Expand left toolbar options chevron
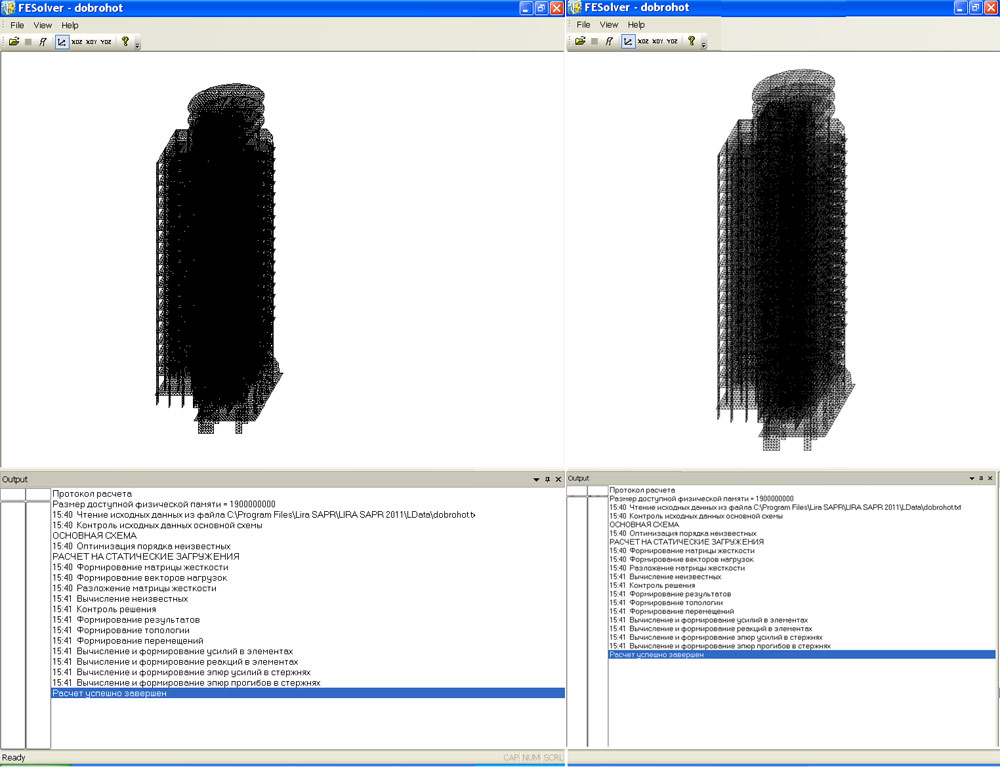Screen dimensions: 1000x769 pyautogui.click(x=137, y=45)
